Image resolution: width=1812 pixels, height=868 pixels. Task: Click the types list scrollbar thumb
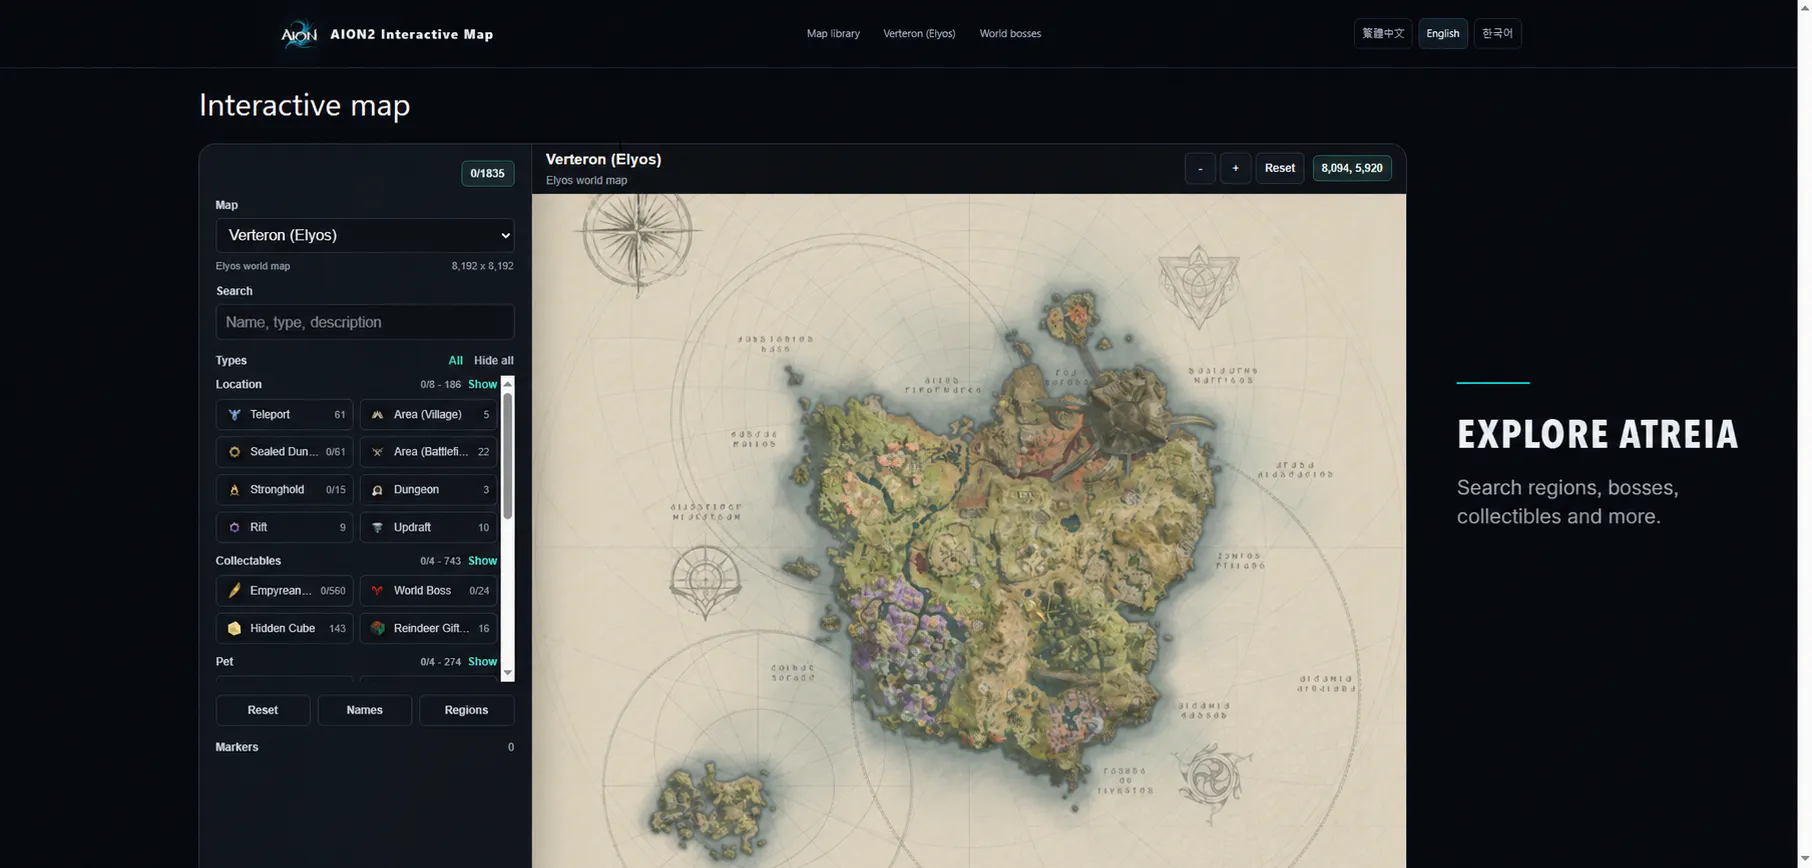507,455
